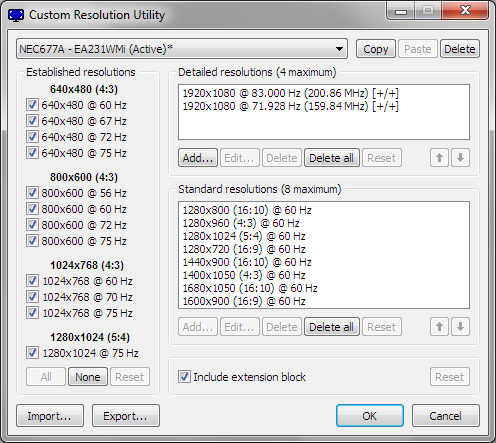Copy the current monitor settings
The image size is (496, 443).
click(376, 49)
